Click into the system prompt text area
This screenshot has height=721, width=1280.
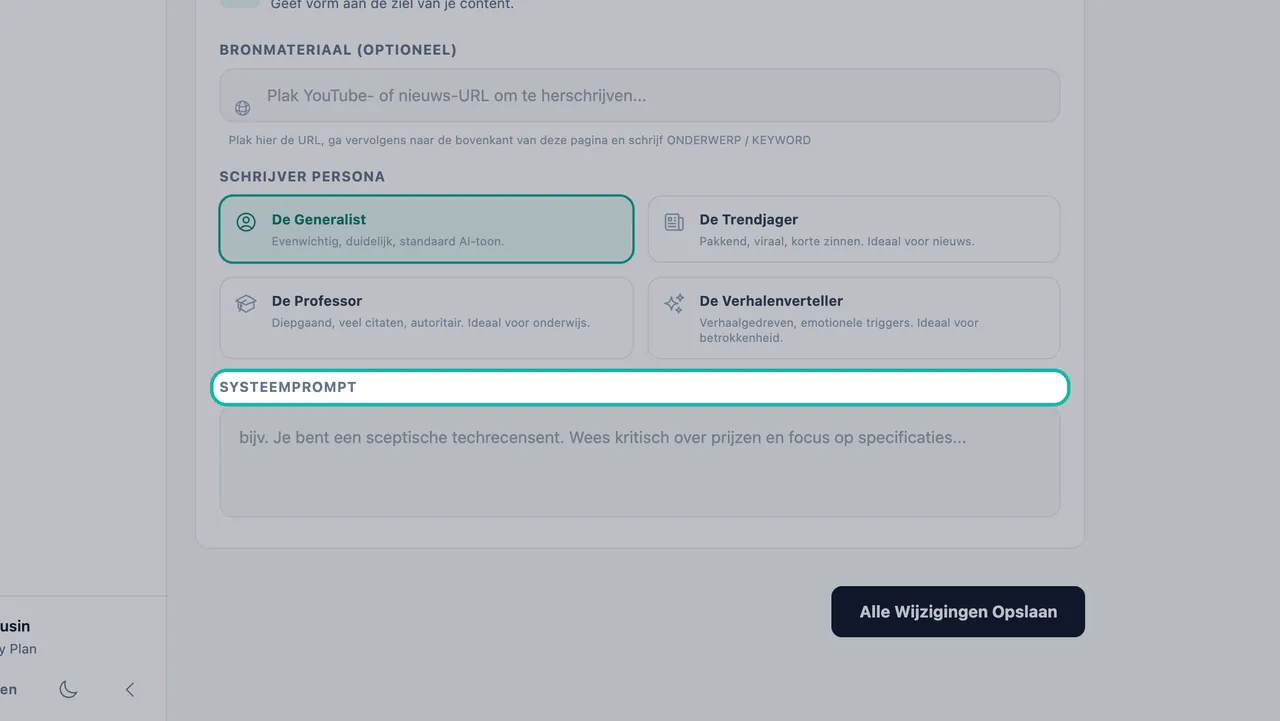coord(640,462)
